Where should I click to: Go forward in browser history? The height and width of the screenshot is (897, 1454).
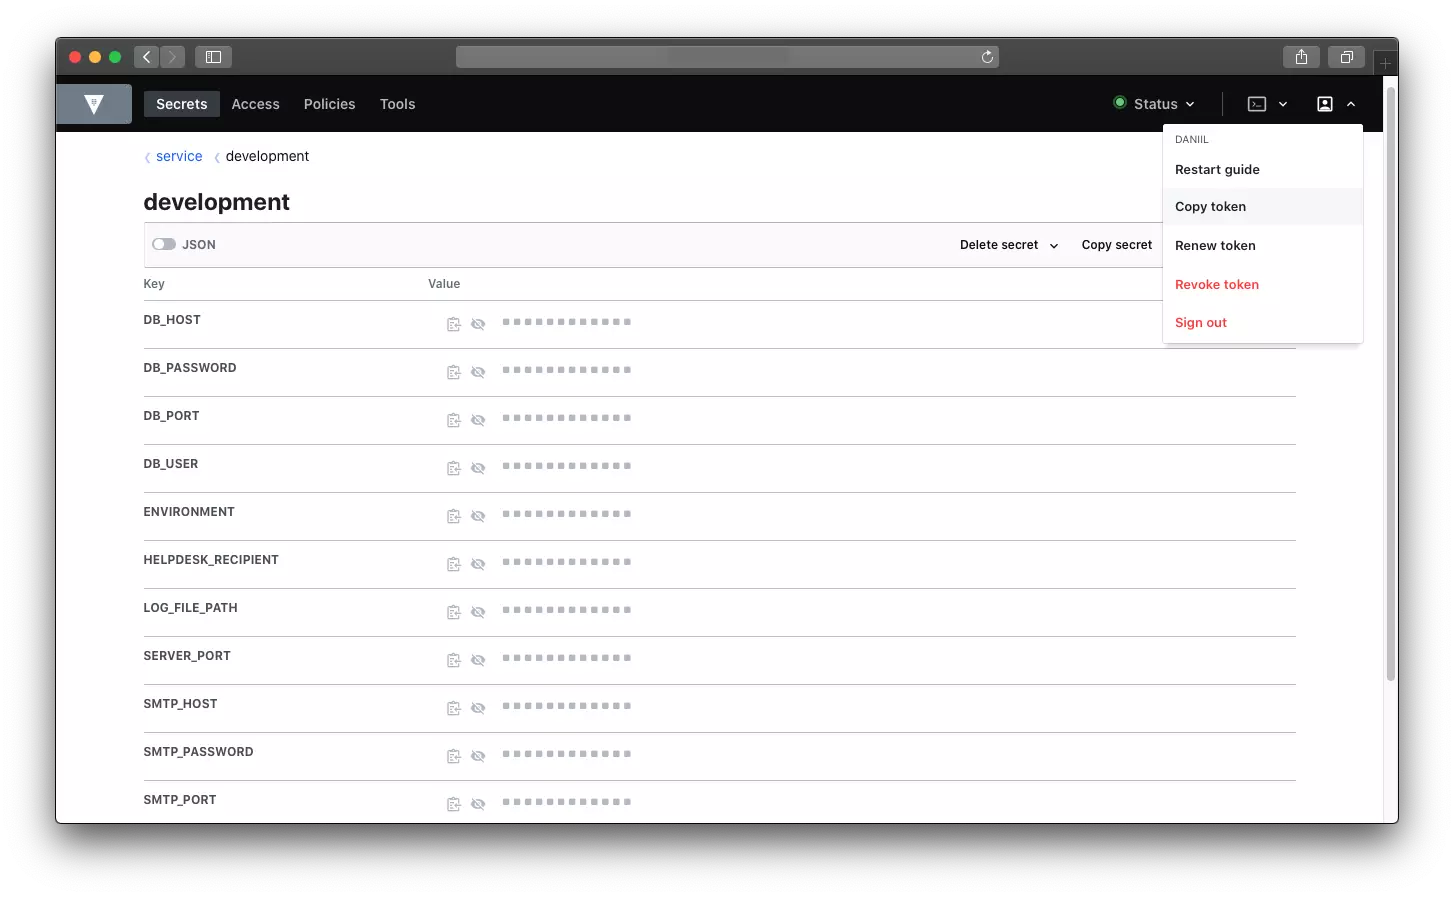click(x=172, y=57)
